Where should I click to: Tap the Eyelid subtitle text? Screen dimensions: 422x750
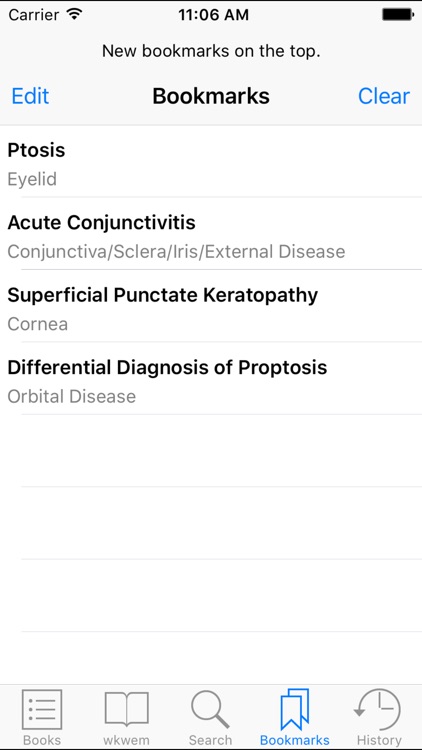coord(32,180)
